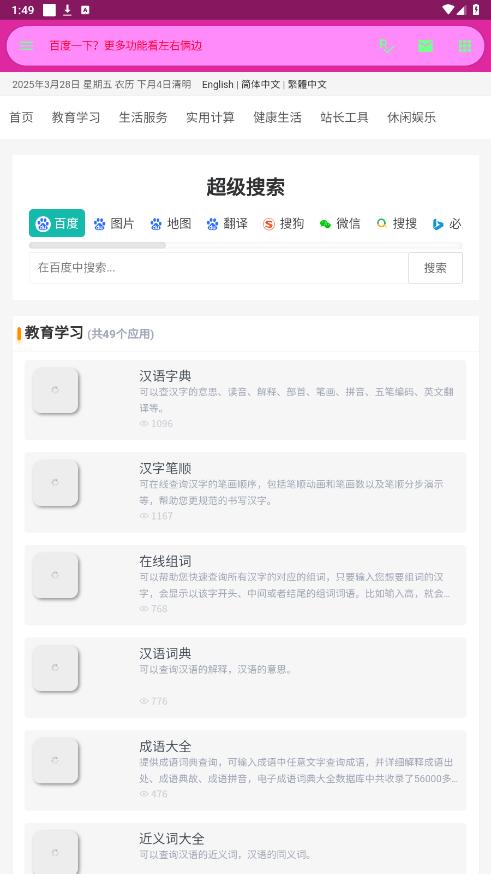Choose 翻译 translate option
Viewport: 491px width, 874px height.
click(227, 224)
